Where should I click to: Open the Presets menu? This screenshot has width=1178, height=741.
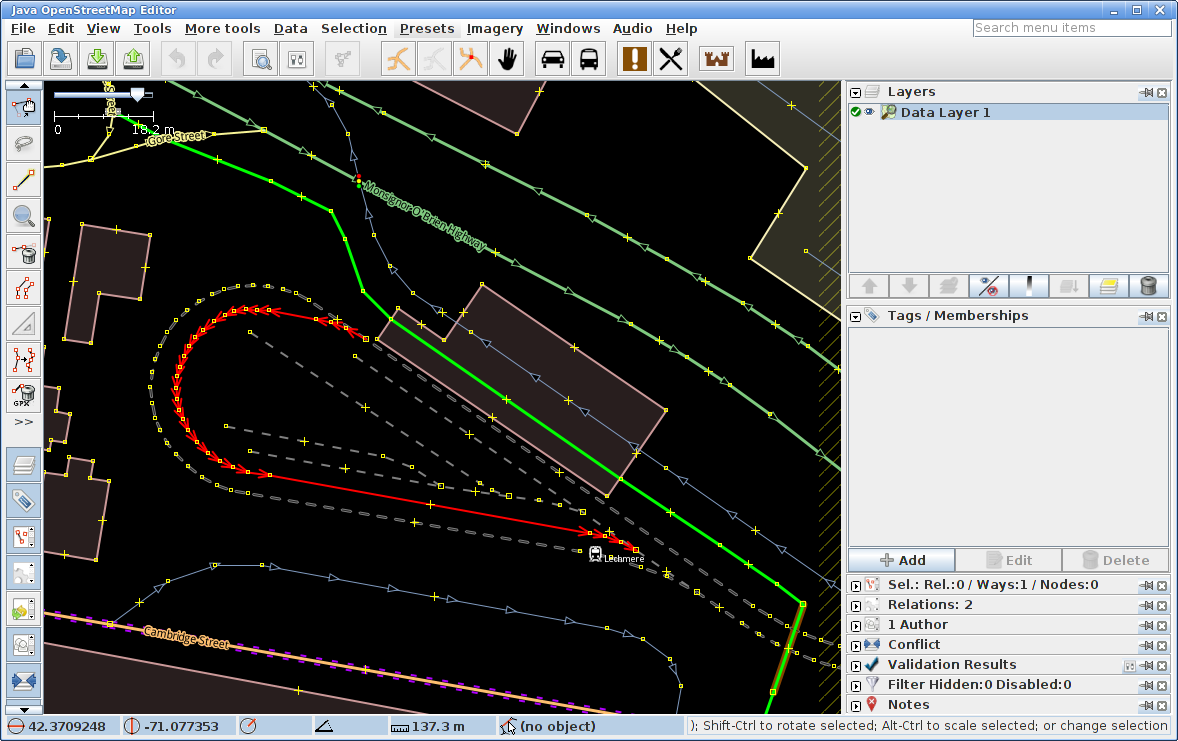(427, 29)
